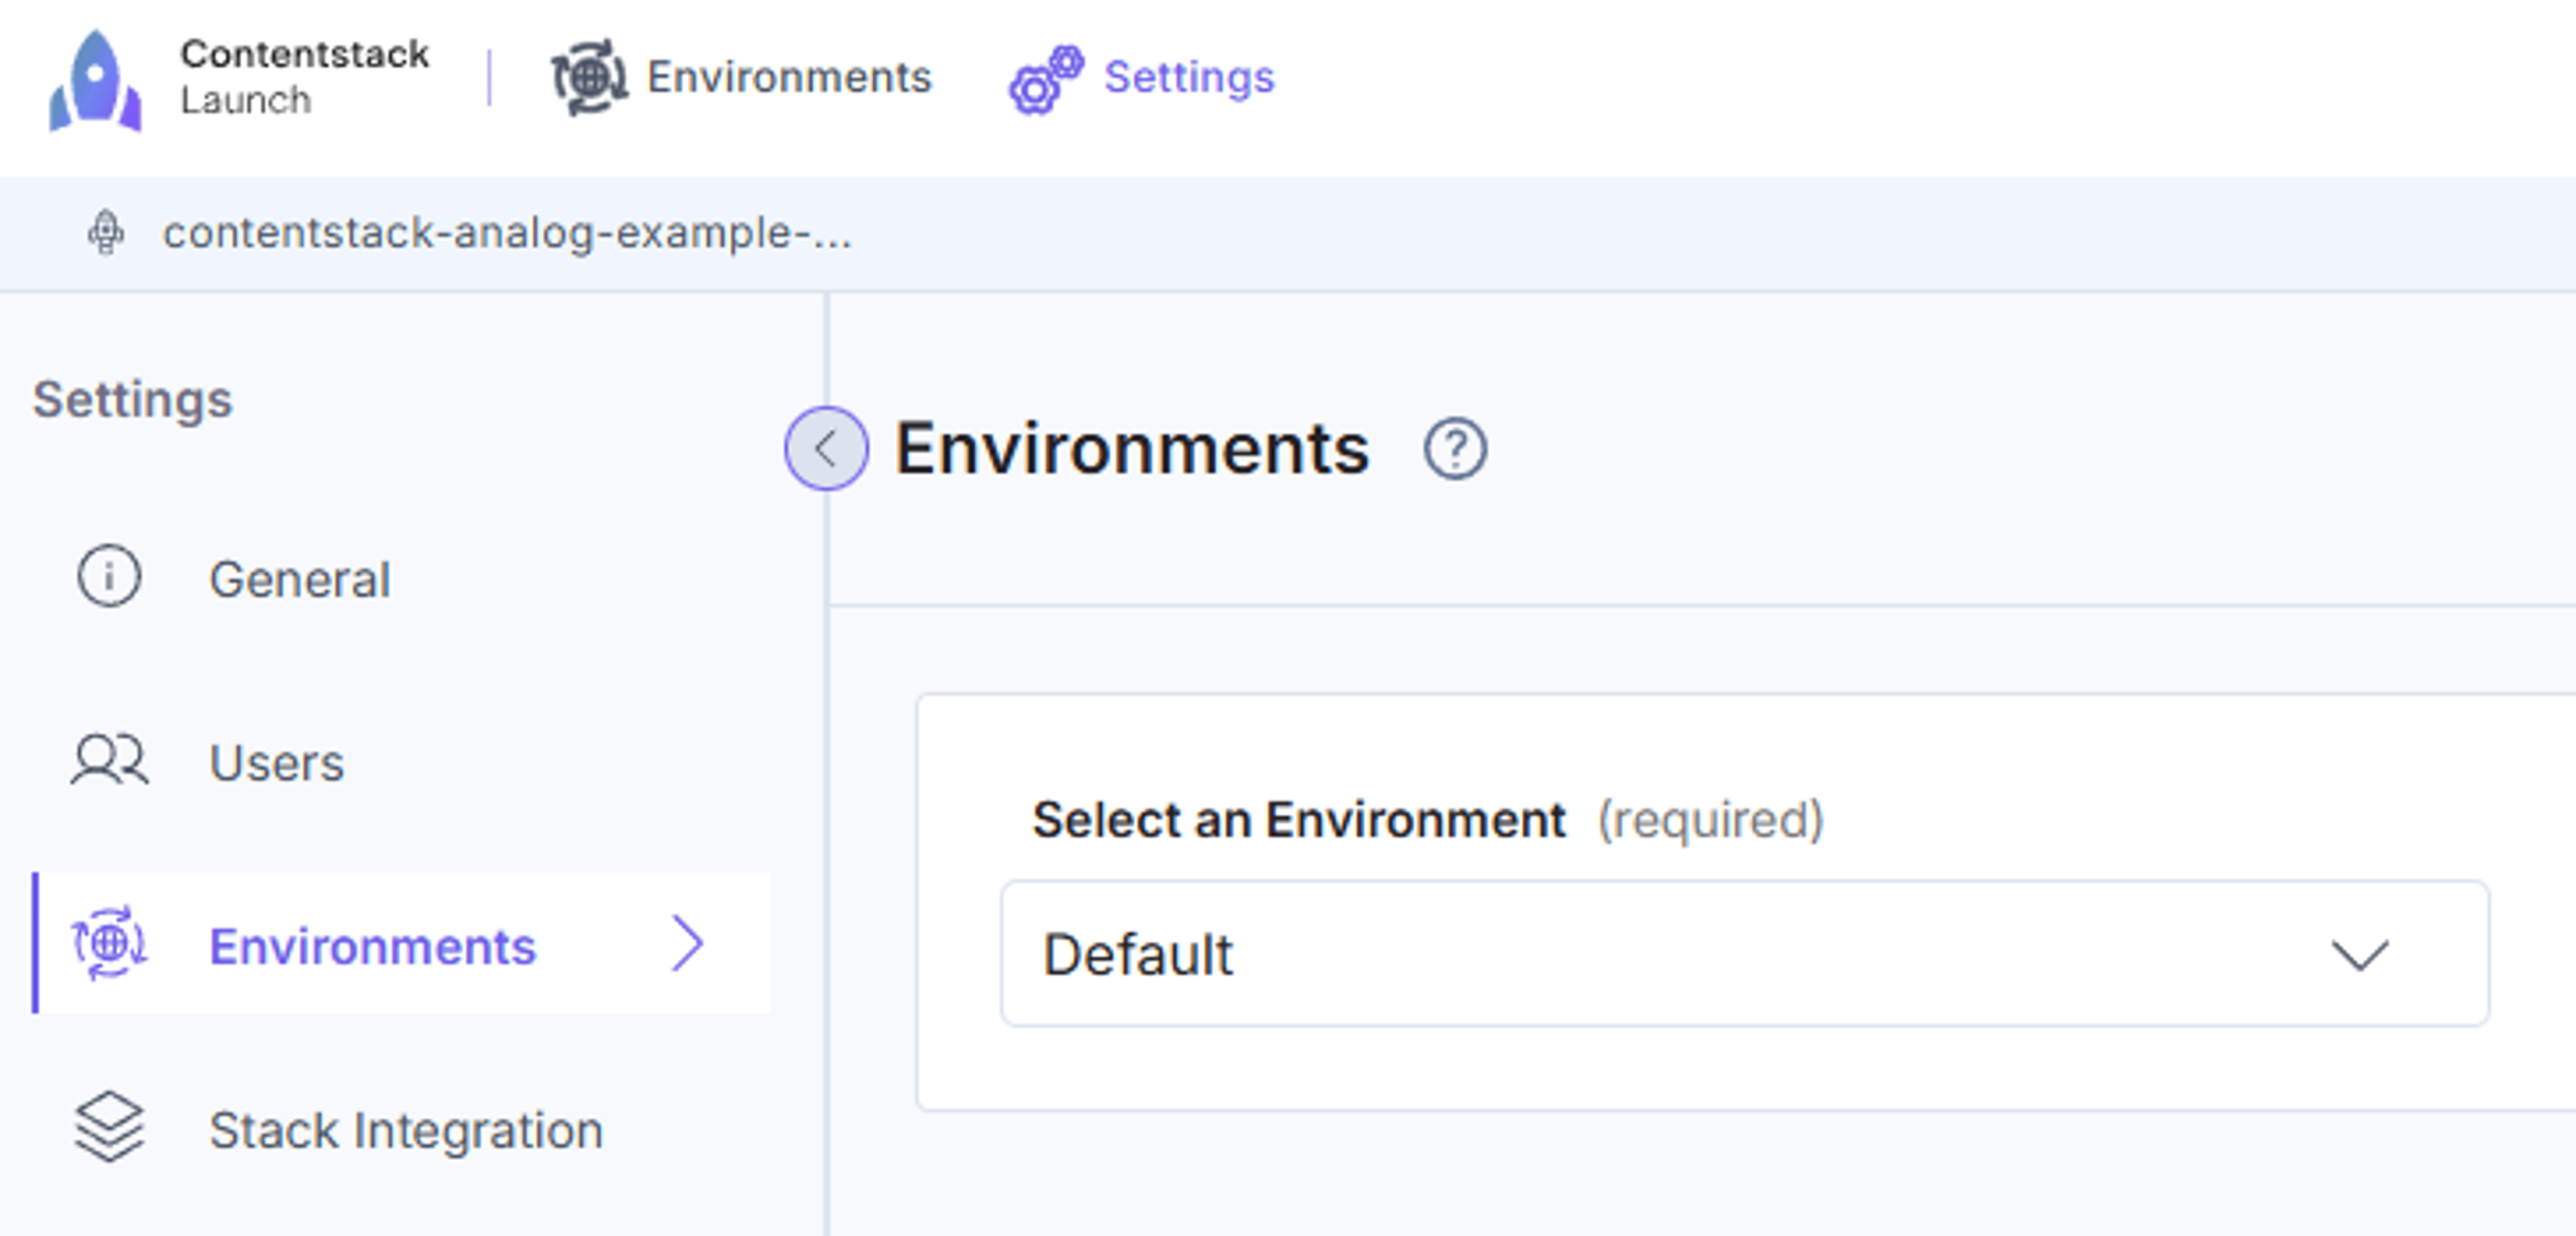This screenshot has height=1236, width=2576.
Task: Click the Contentstack Launch rocket logo
Action: point(95,80)
